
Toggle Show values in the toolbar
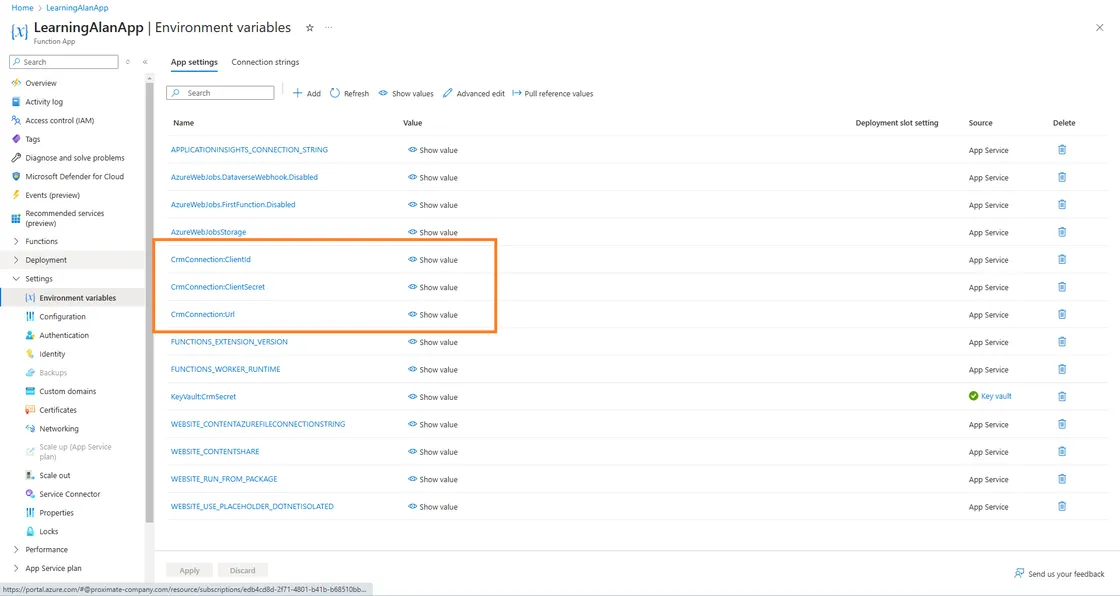[x=406, y=94]
